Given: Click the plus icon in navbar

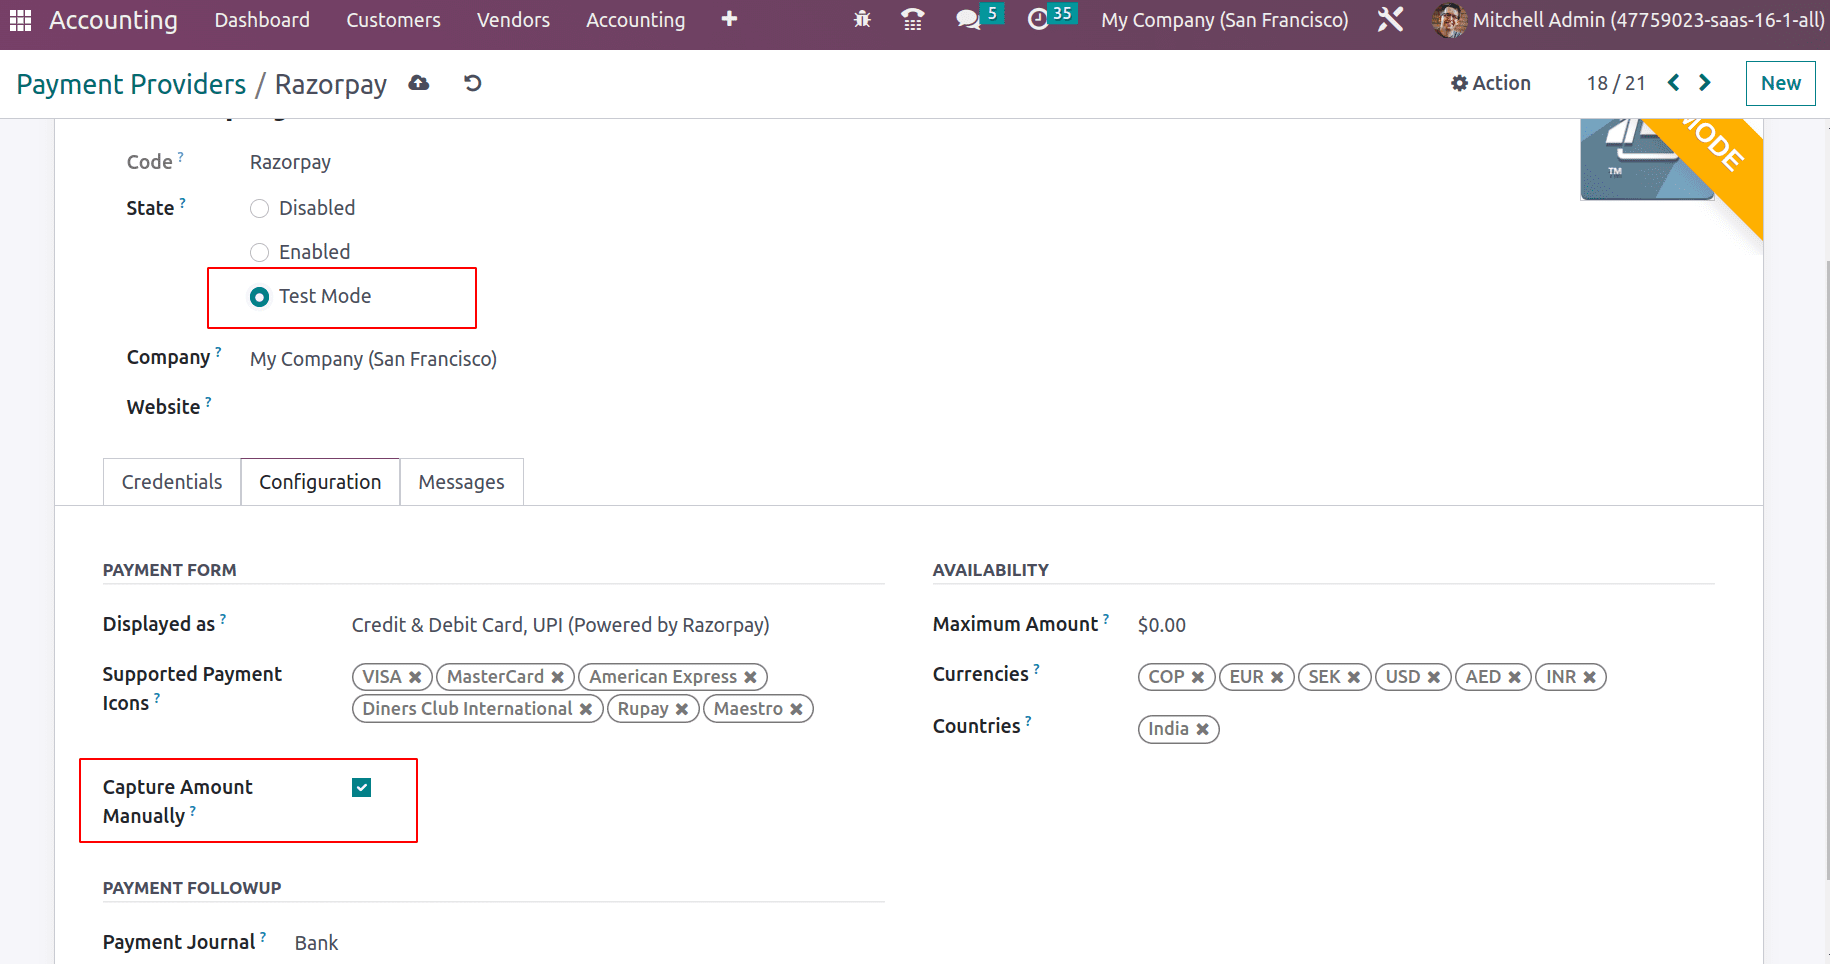Looking at the screenshot, I should click(x=729, y=19).
